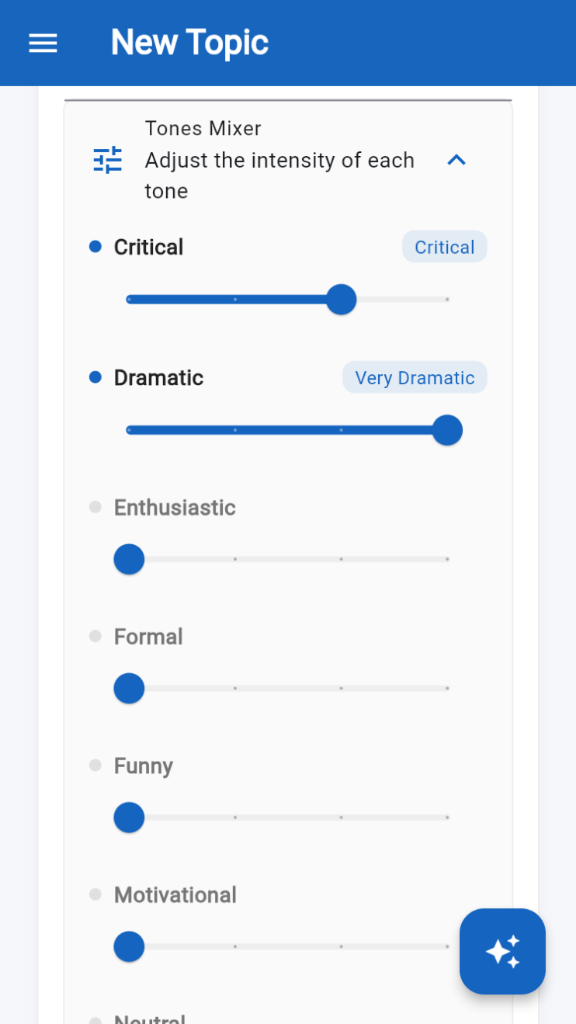Click the upward chevron next to tone description

click(457, 159)
